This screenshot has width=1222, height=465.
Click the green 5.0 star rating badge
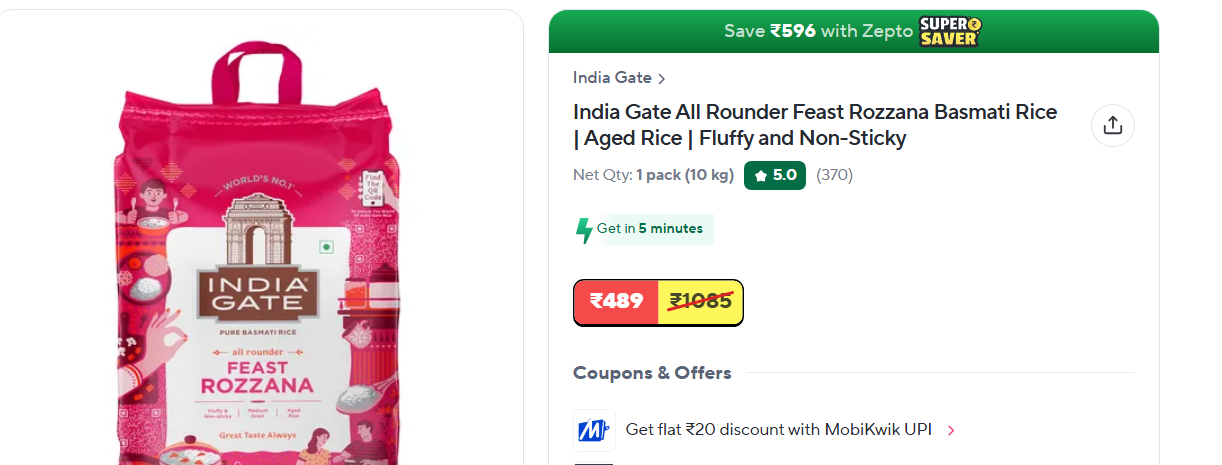coord(774,175)
